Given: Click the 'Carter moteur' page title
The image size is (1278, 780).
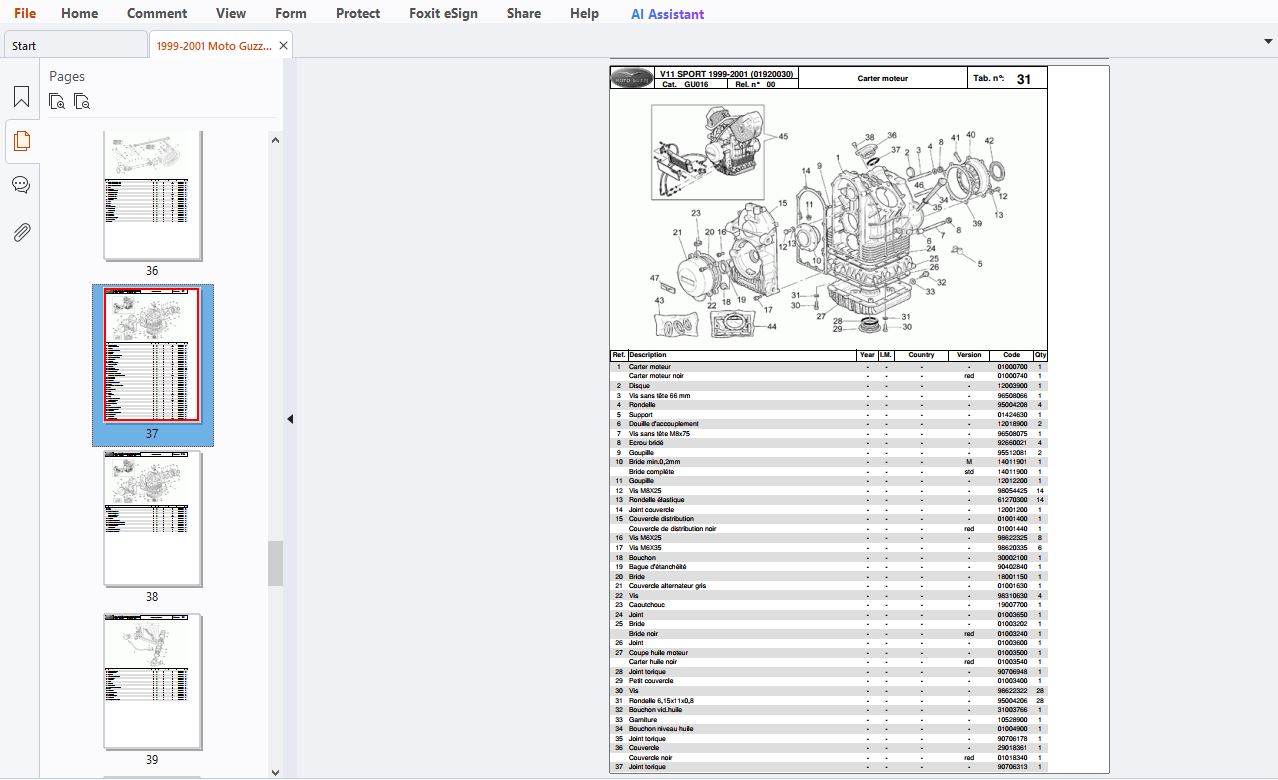Looking at the screenshot, I should pyautogui.click(x=883, y=78).
